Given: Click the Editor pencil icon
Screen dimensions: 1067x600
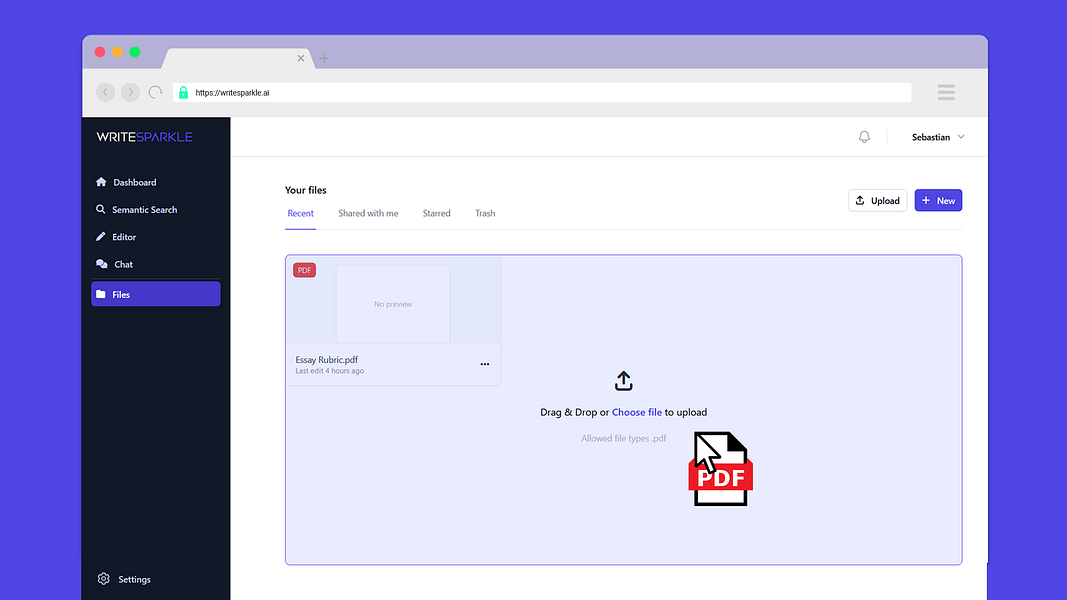Looking at the screenshot, I should (101, 236).
